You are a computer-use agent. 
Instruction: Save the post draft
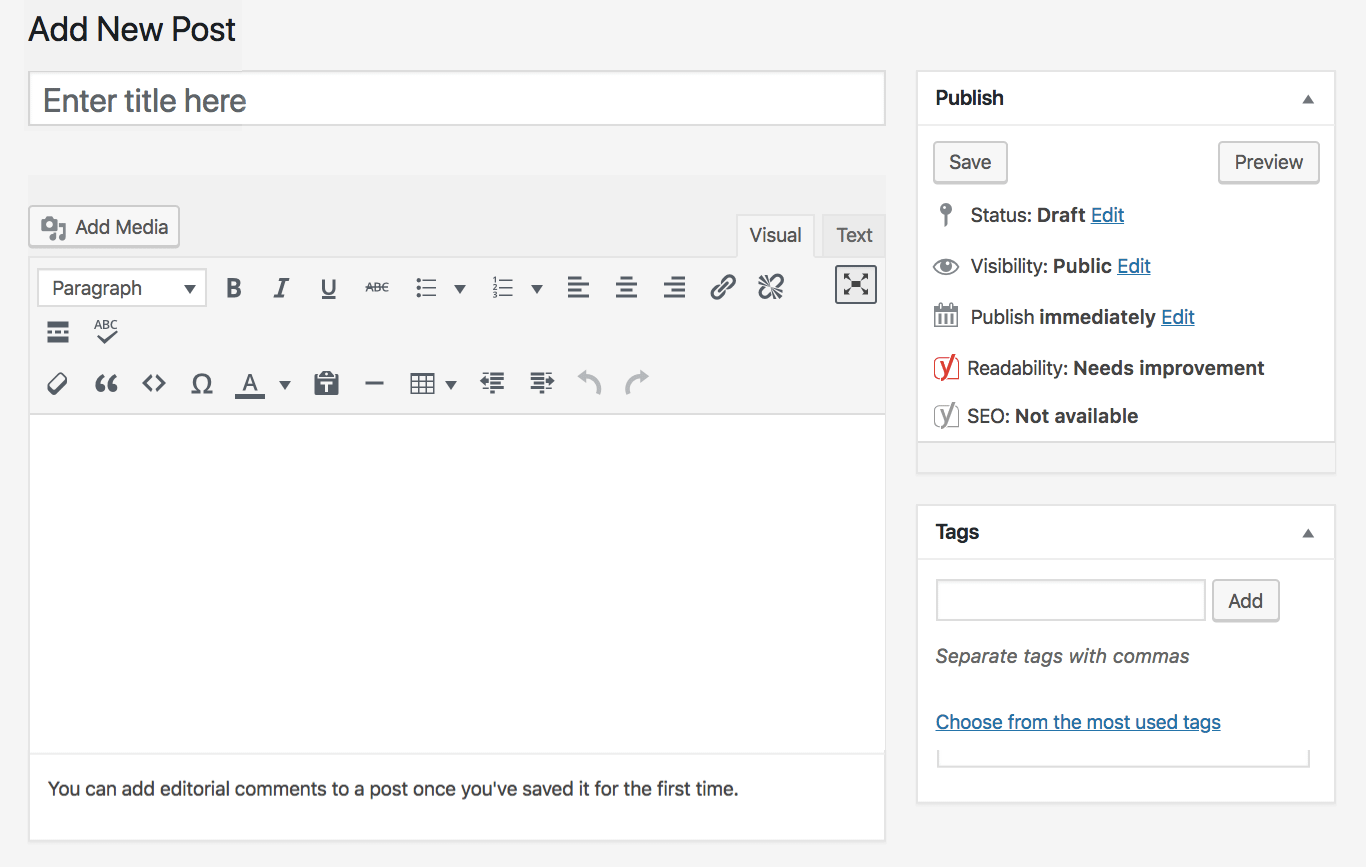coord(970,163)
